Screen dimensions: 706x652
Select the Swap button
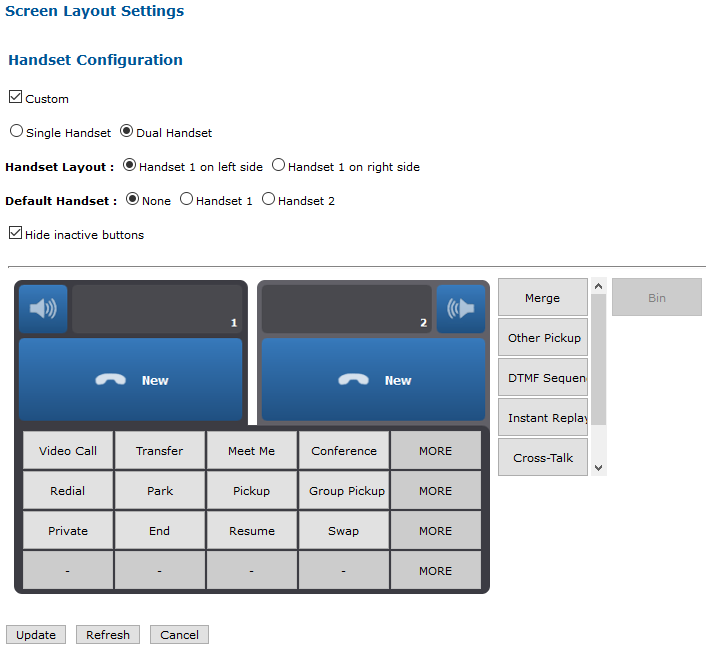[x=344, y=531]
